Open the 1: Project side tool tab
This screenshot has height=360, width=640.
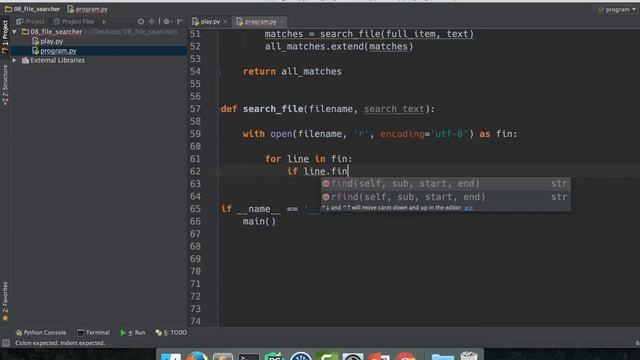pyautogui.click(x=5, y=36)
